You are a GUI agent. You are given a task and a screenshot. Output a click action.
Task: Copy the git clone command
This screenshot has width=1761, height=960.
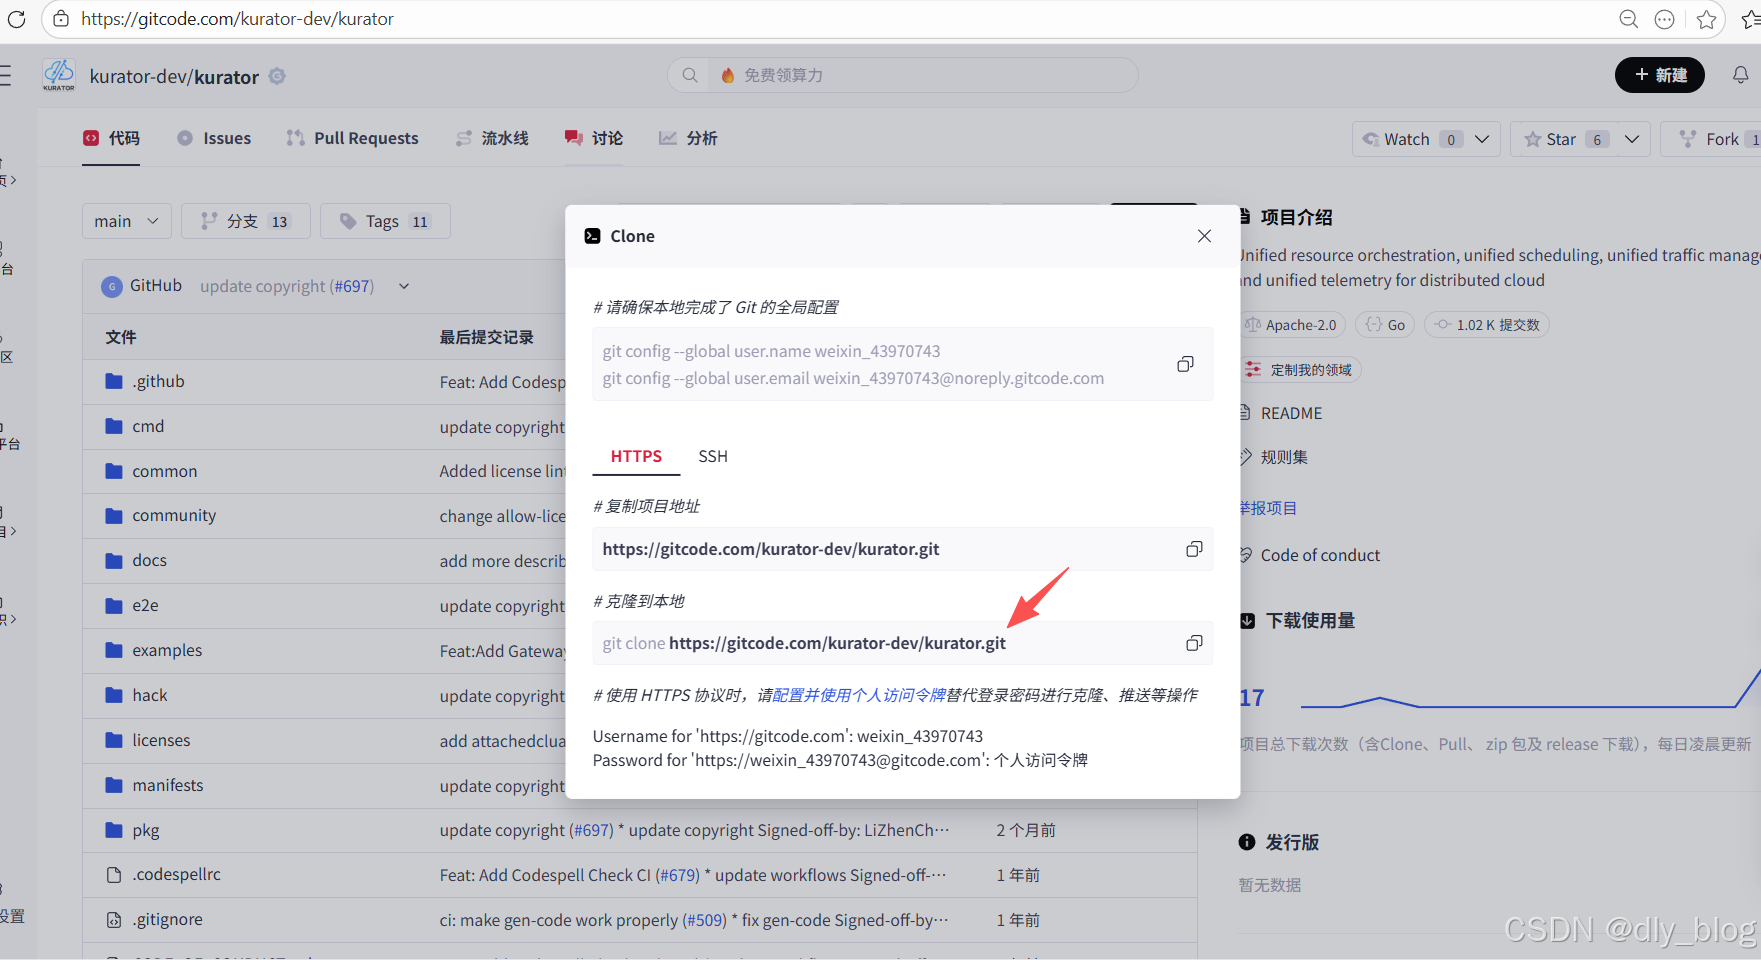(1194, 643)
